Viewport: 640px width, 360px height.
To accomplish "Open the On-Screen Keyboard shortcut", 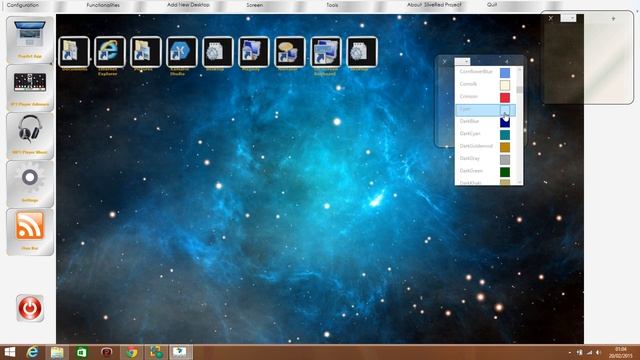I will coord(325,52).
